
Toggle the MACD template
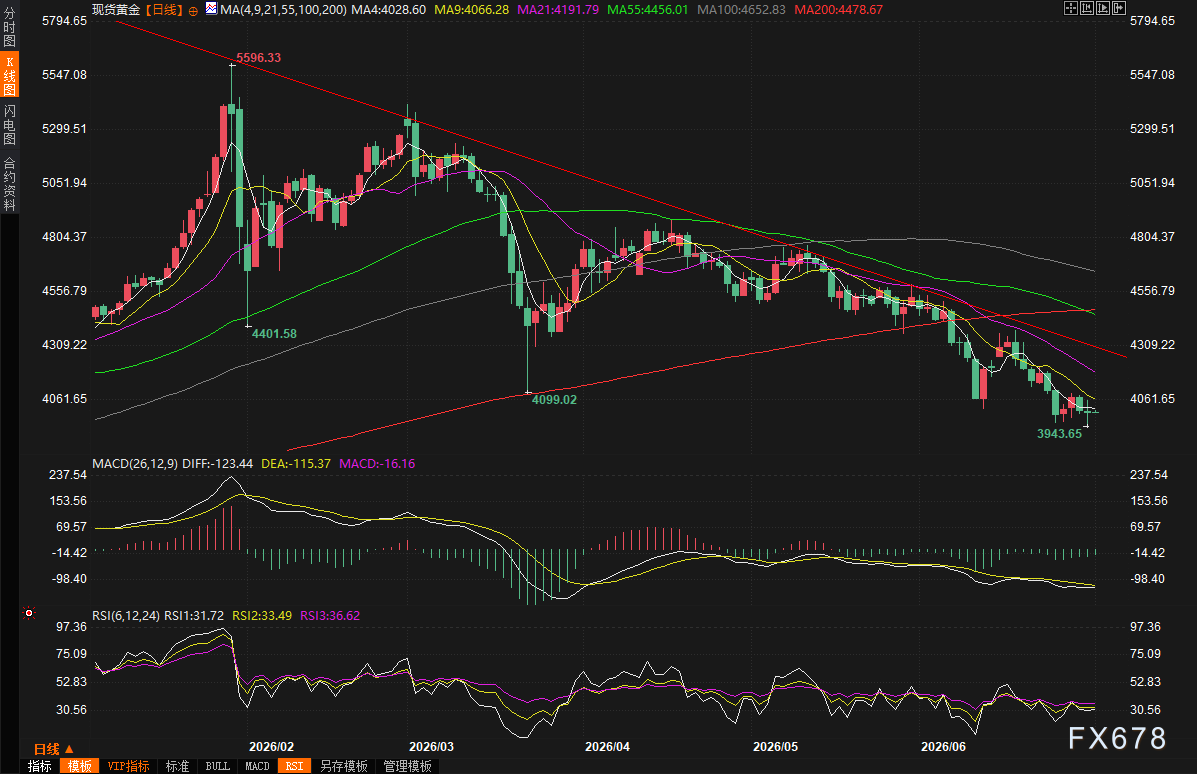coord(257,766)
